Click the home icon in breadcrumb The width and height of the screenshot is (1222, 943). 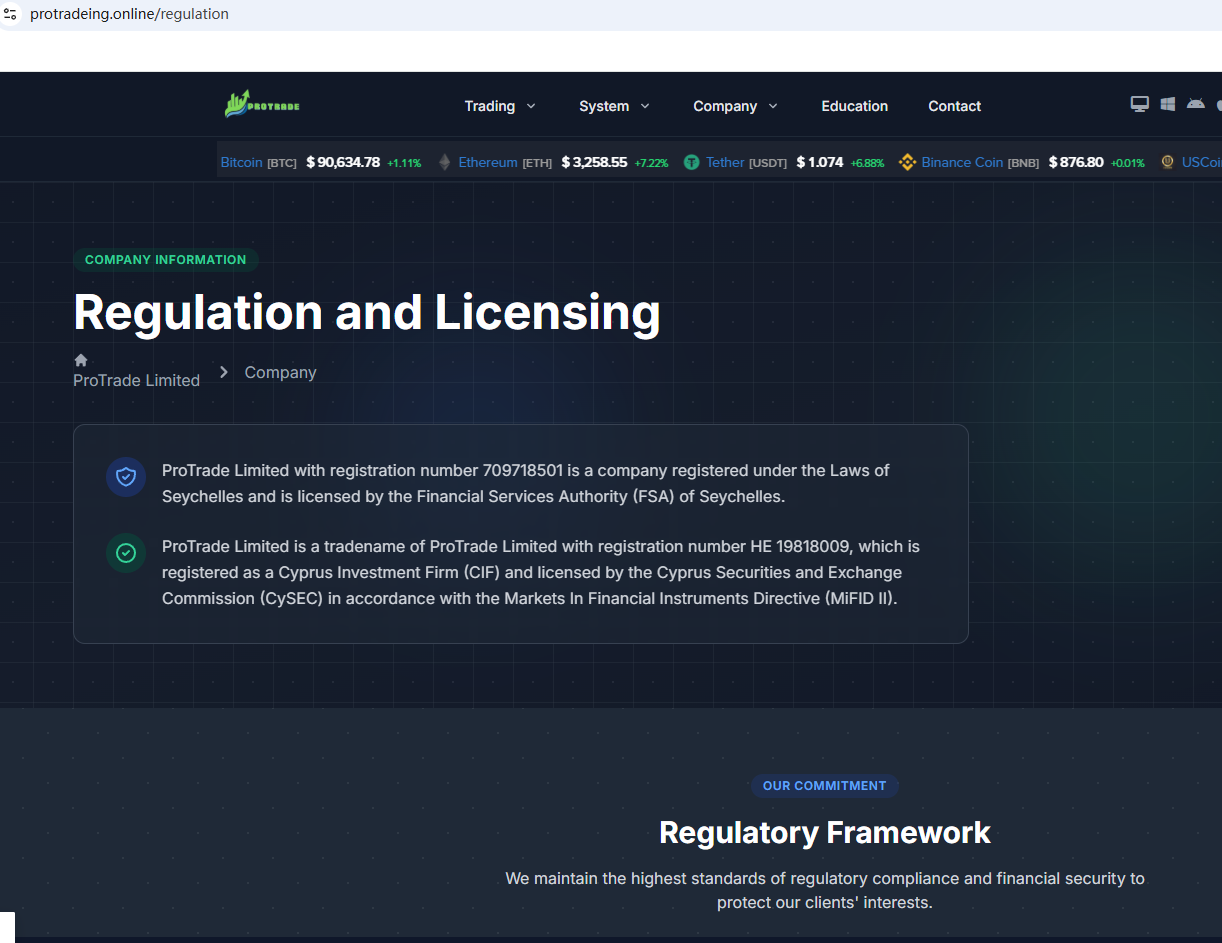[x=81, y=360]
